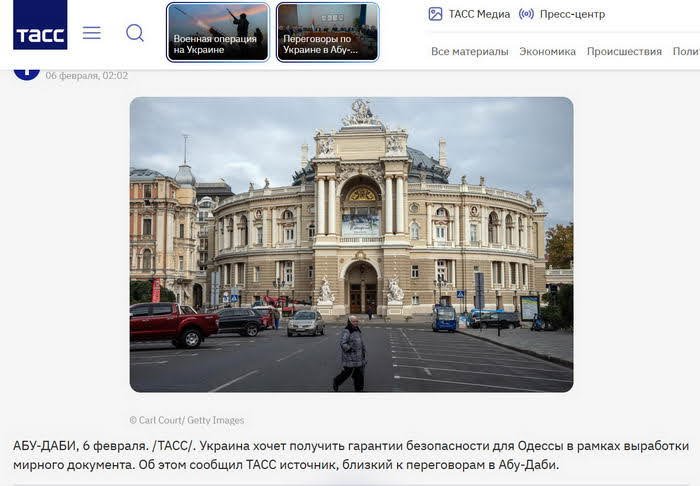The image size is (700, 486).
Task: Select the Экономика section
Action: (x=547, y=52)
